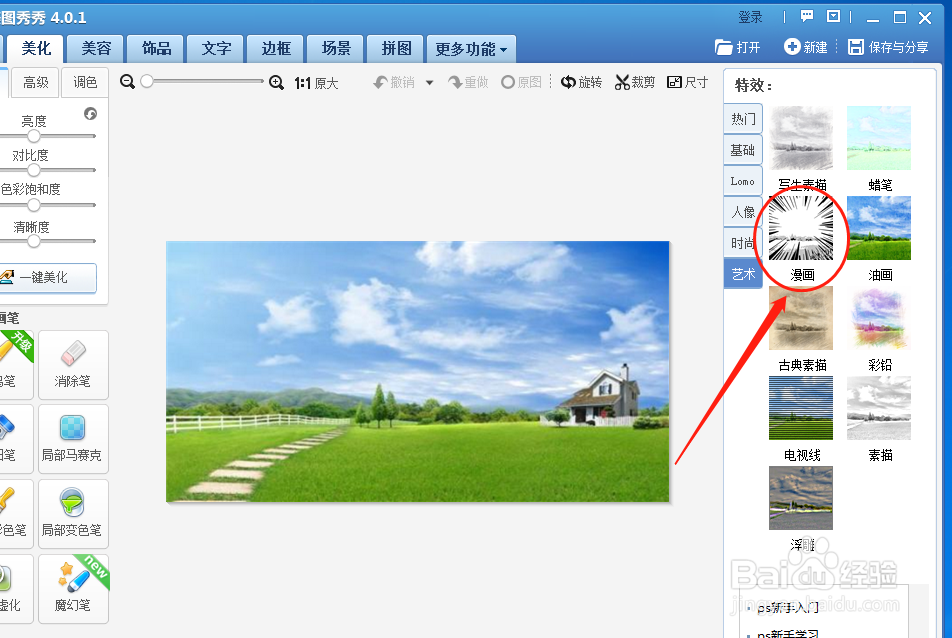Open the 饰品 tab
This screenshot has width=952, height=638.
click(x=156, y=49)
